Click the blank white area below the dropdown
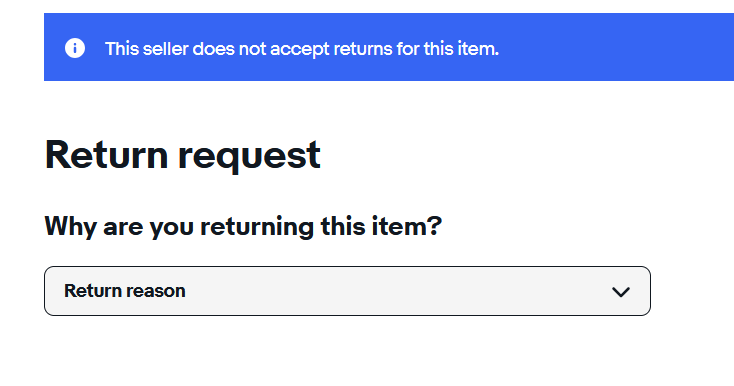Image resolution: width=734 pixels, height=386 pixels. coord(347,351)
